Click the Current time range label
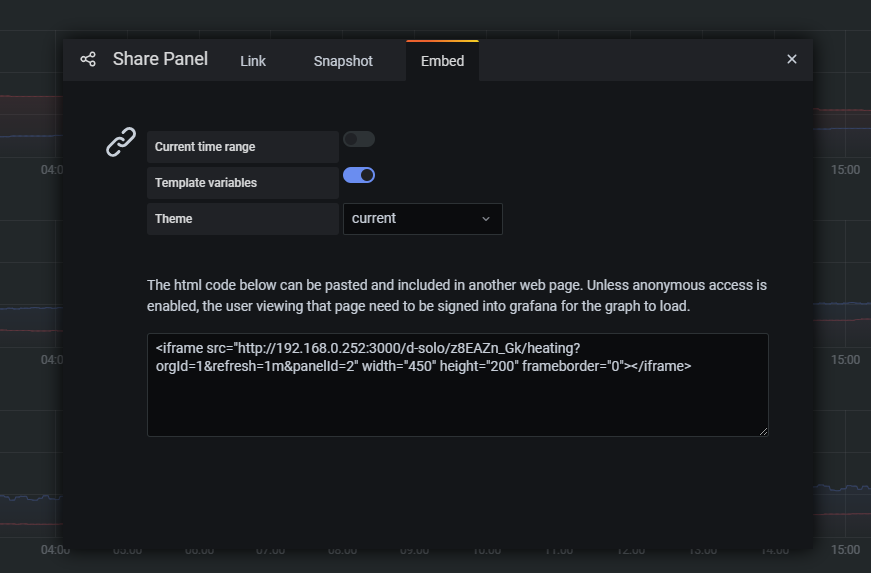The image size is (871, 573). 205,147
